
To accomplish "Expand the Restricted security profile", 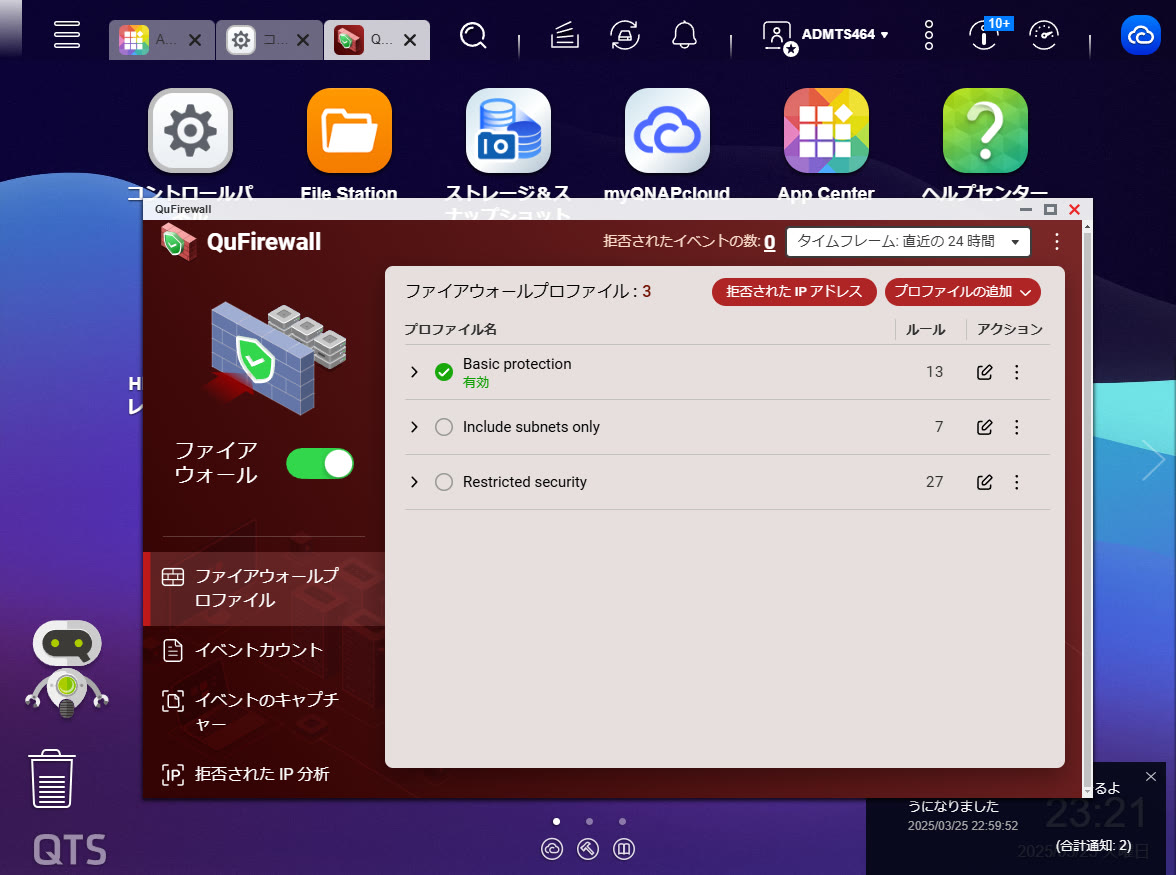I will click(414, 481).
